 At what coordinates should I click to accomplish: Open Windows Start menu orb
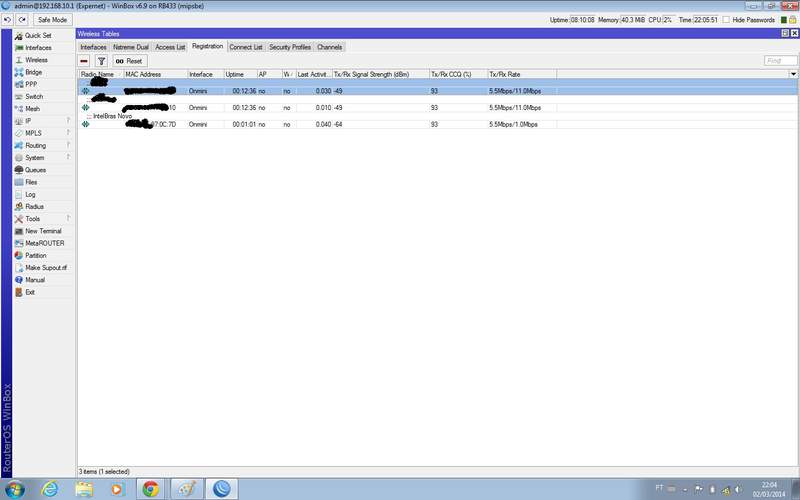(14, 489)
